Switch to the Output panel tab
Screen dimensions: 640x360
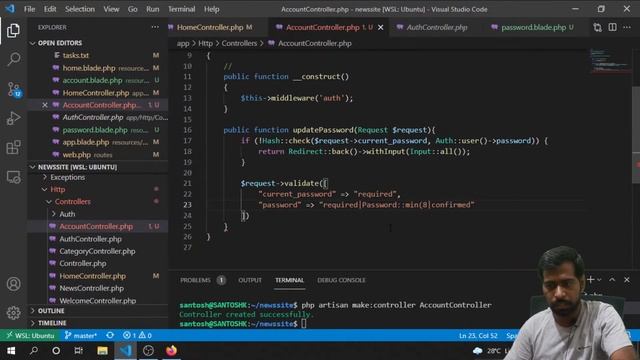250,280
